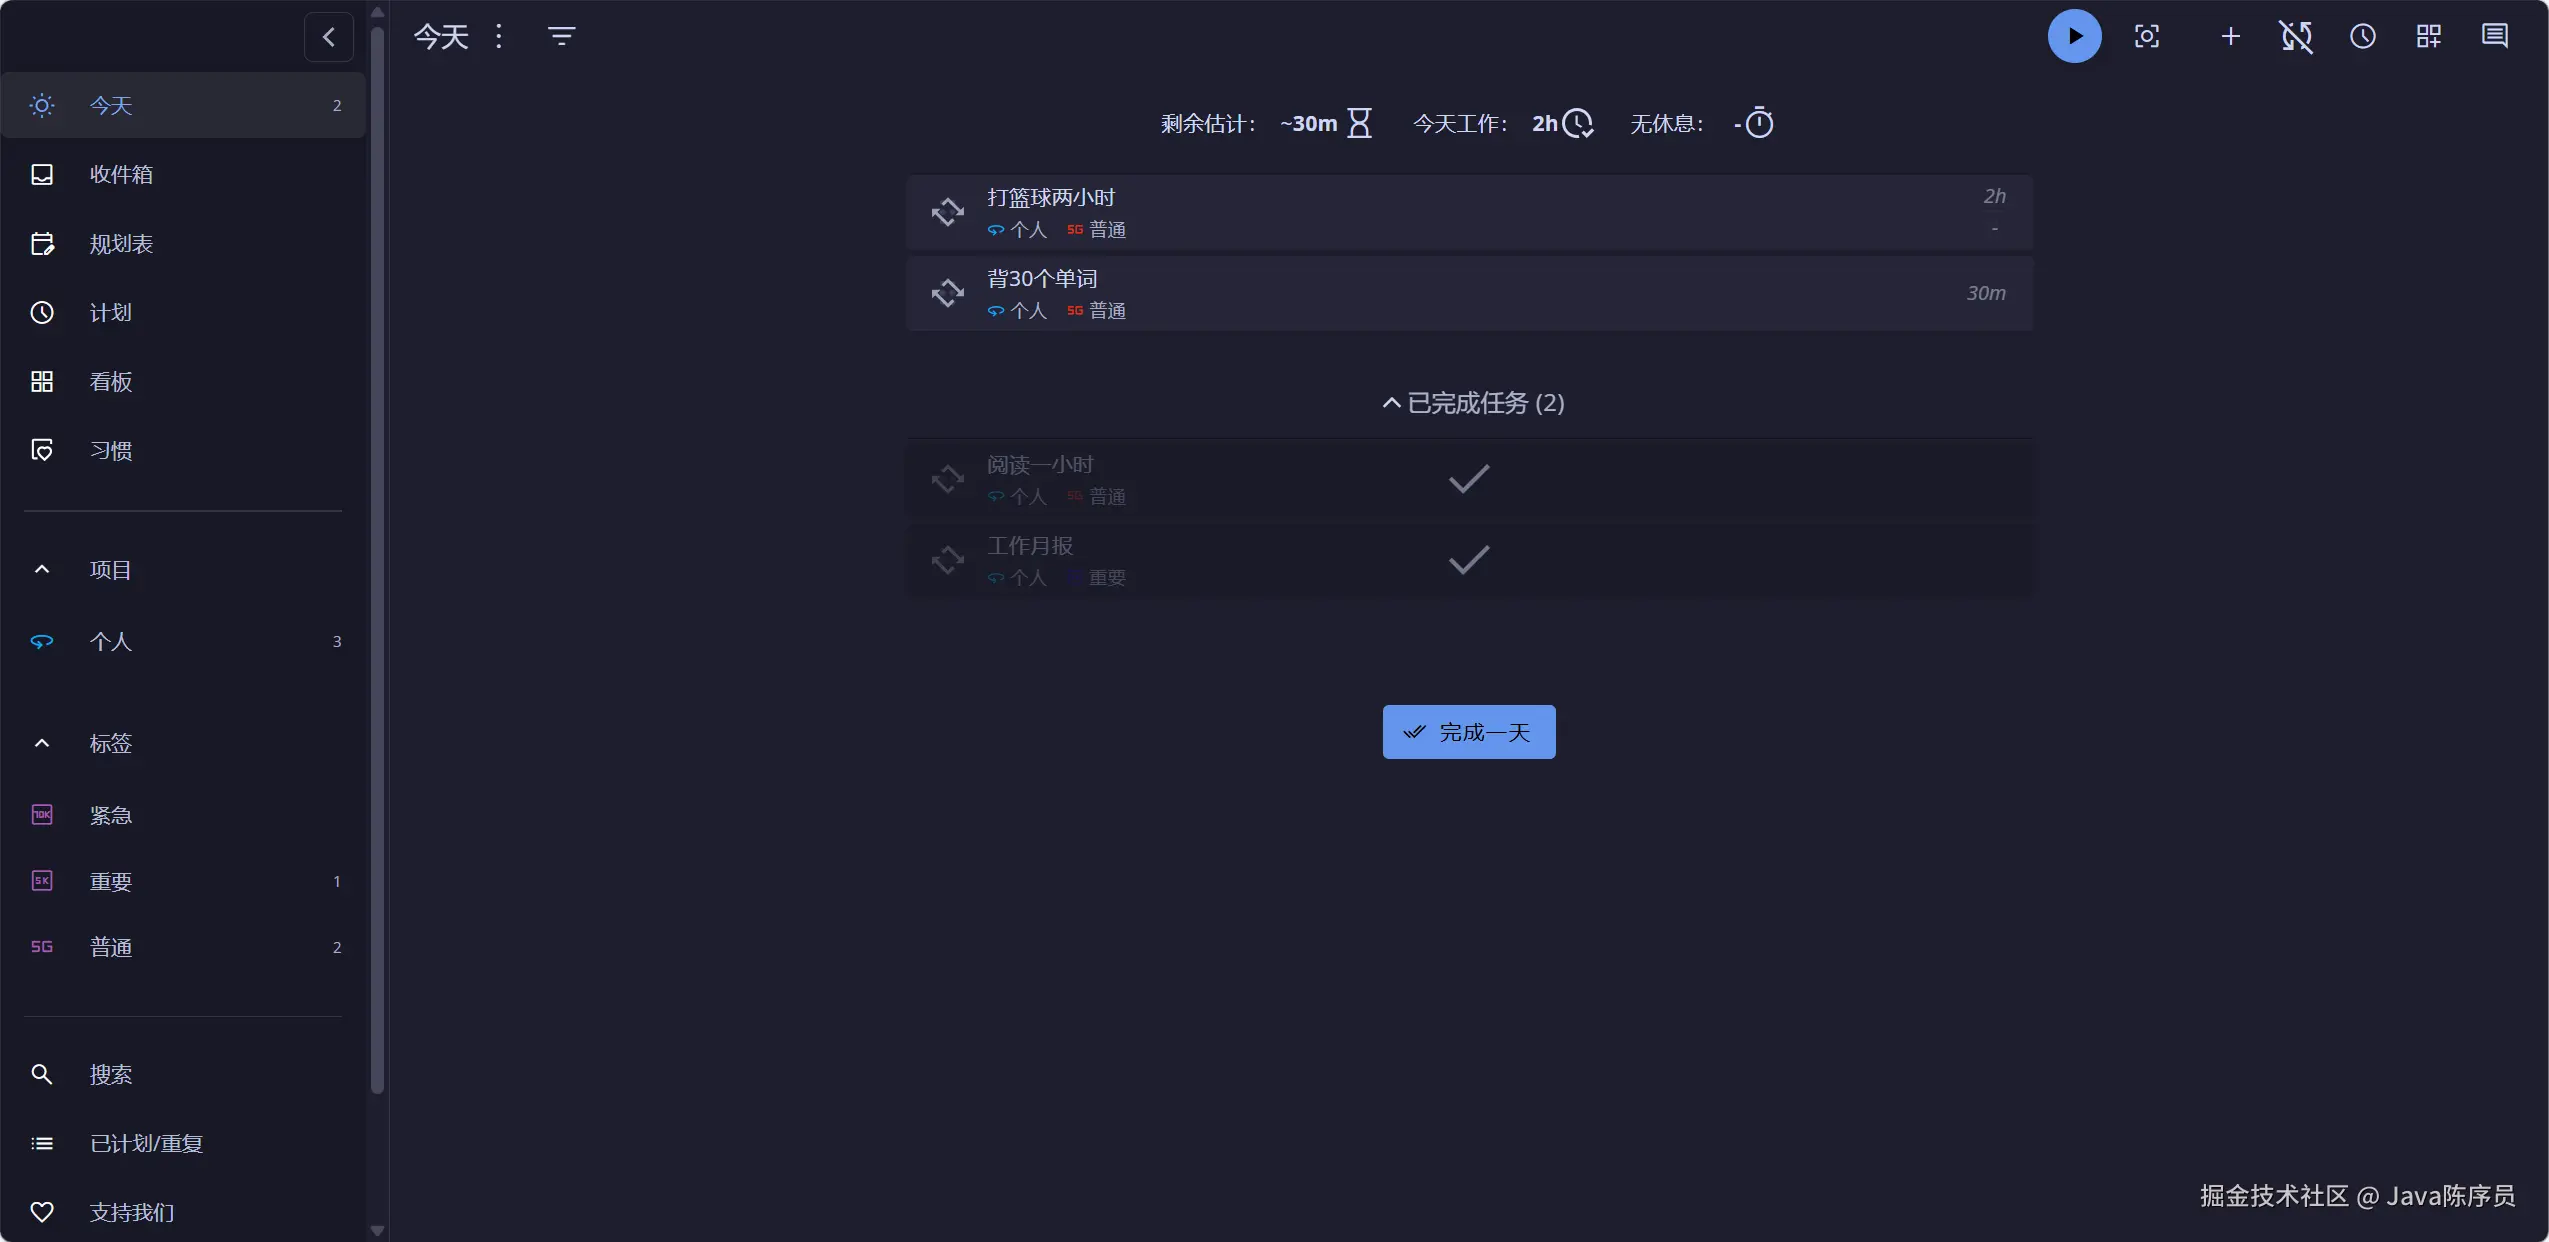The width and height of the screenshot is (2549, 1242).
Task: Open the filter icon next to 今天 title
Action: [x=561, y=37]
